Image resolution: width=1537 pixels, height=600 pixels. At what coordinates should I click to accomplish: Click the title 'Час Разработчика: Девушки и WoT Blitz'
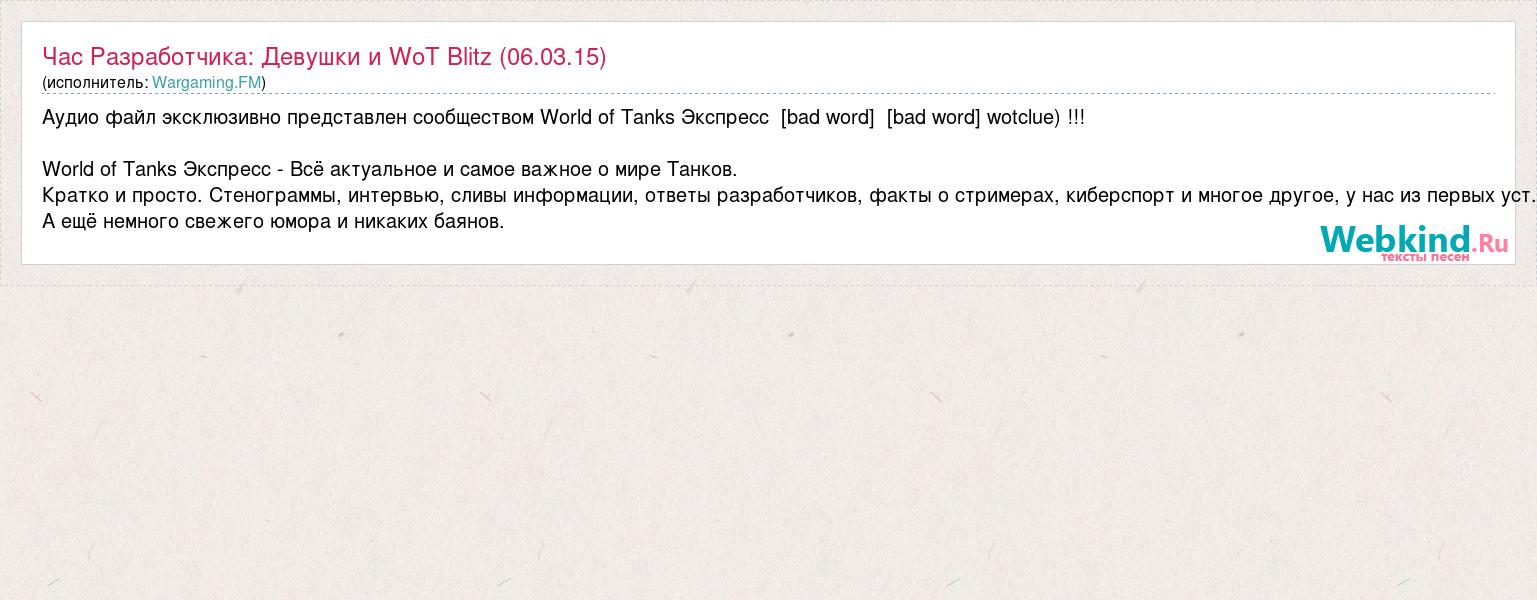(x=324, y=57)
